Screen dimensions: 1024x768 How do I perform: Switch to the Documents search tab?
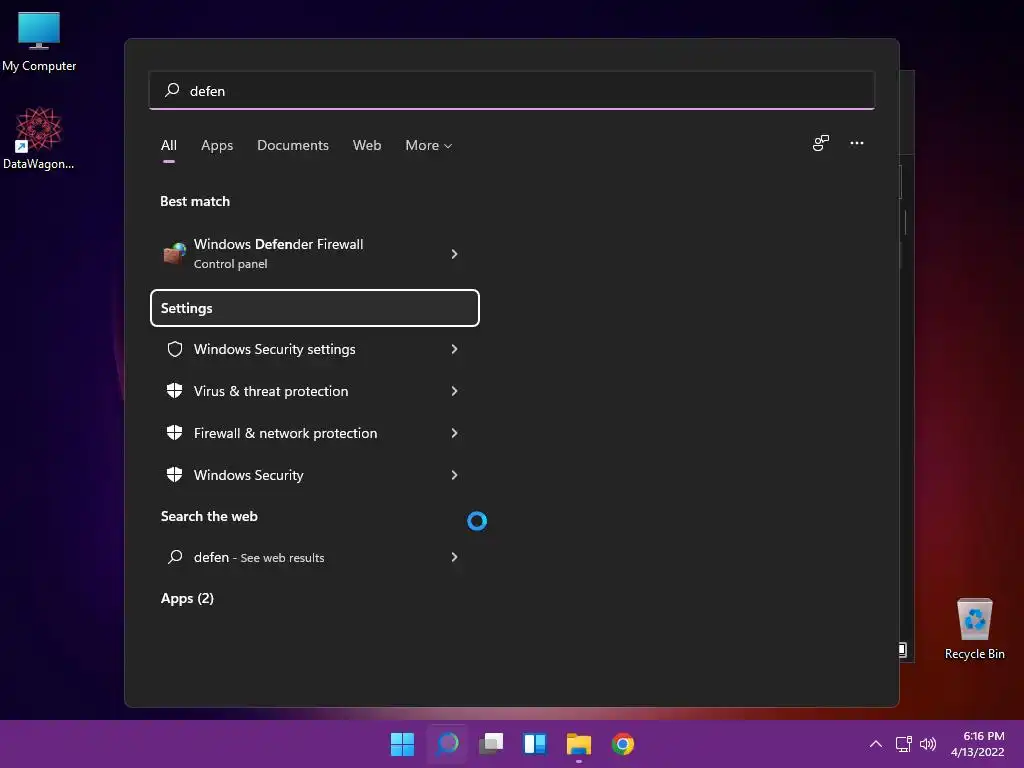pos(293,146)
